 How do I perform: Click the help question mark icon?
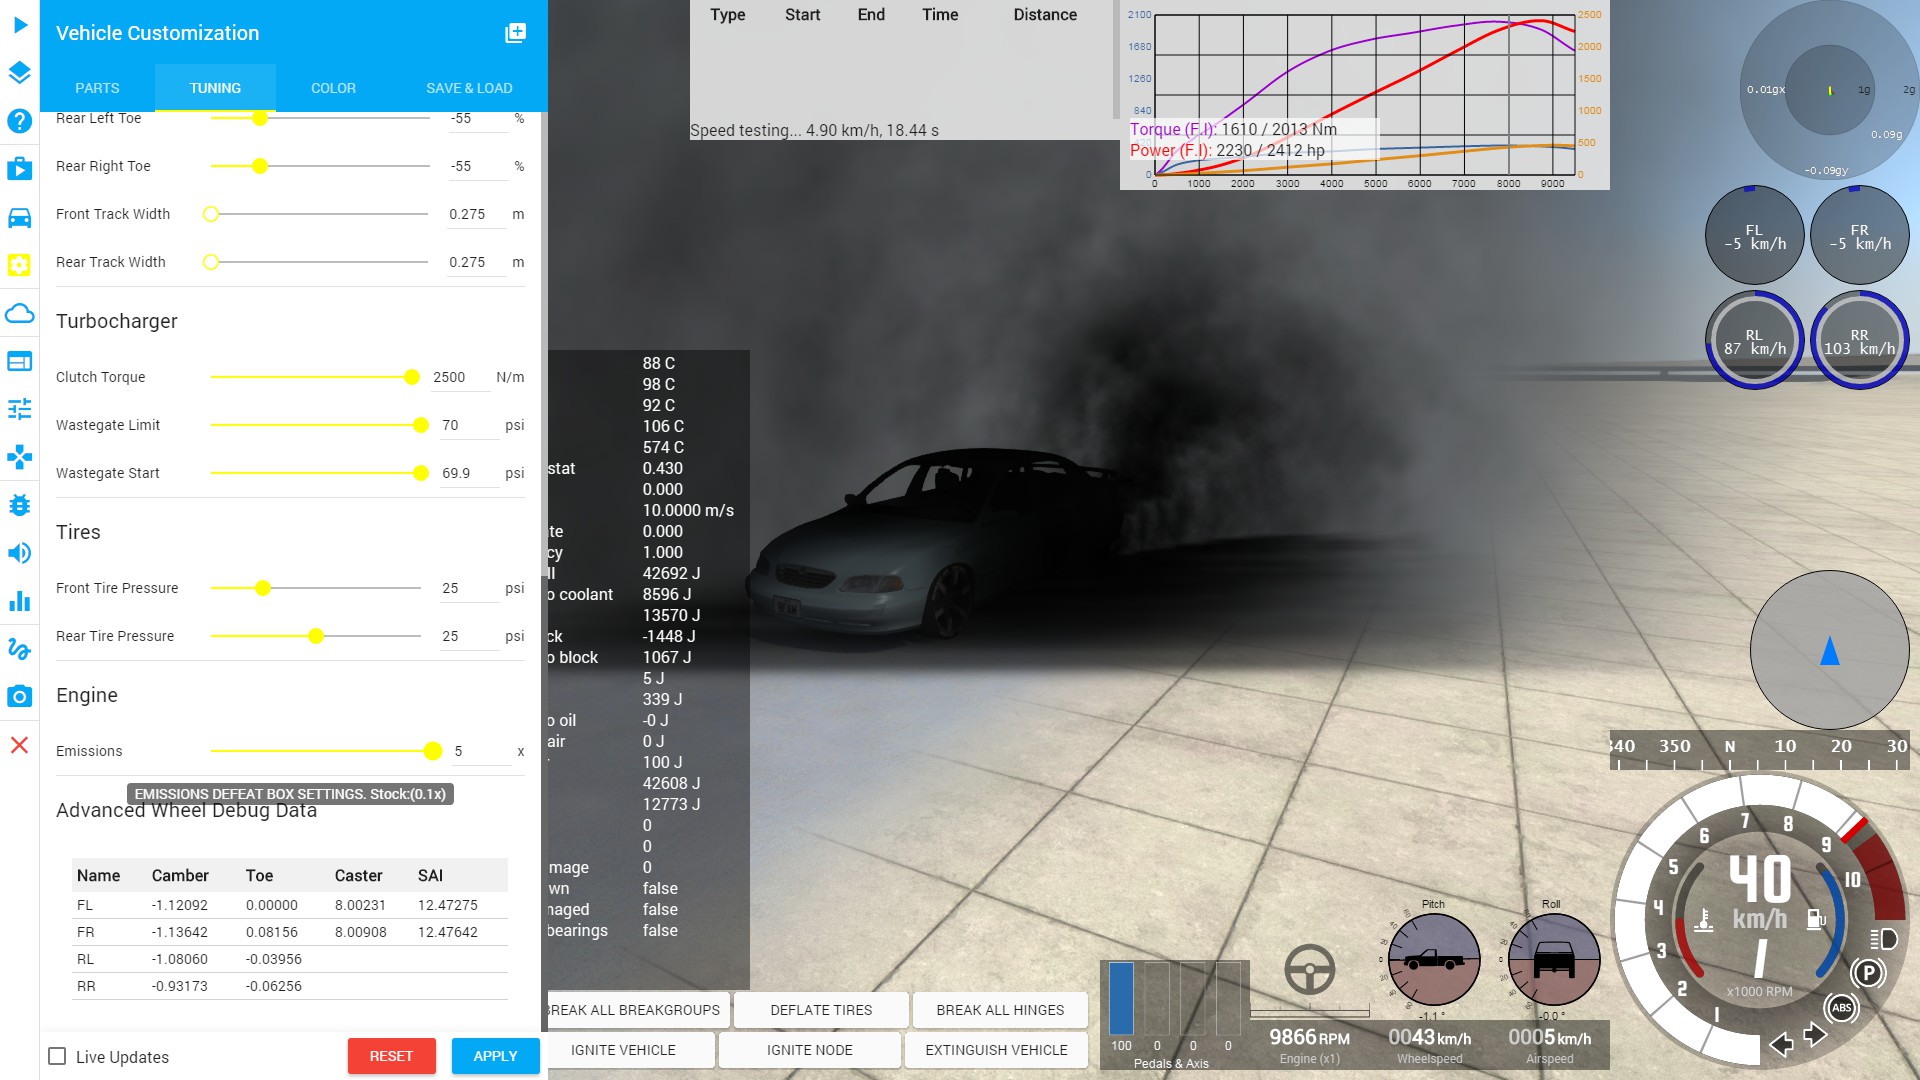(x=20, y=121)
